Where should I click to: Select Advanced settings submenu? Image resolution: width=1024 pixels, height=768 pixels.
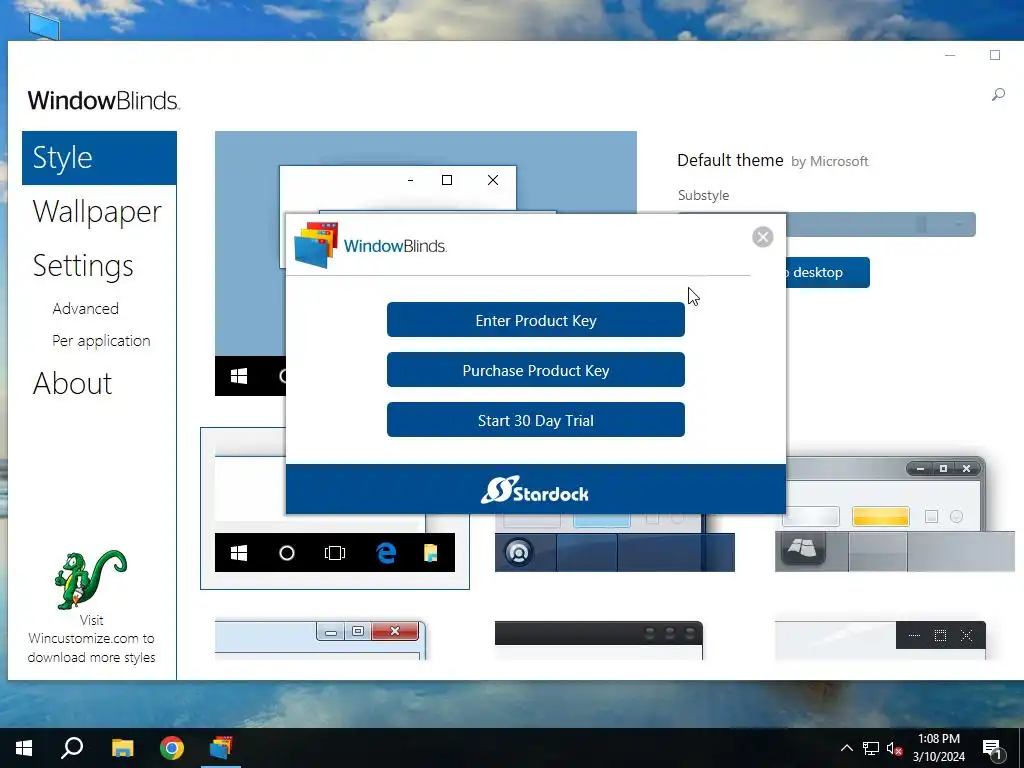click(86, 309)
